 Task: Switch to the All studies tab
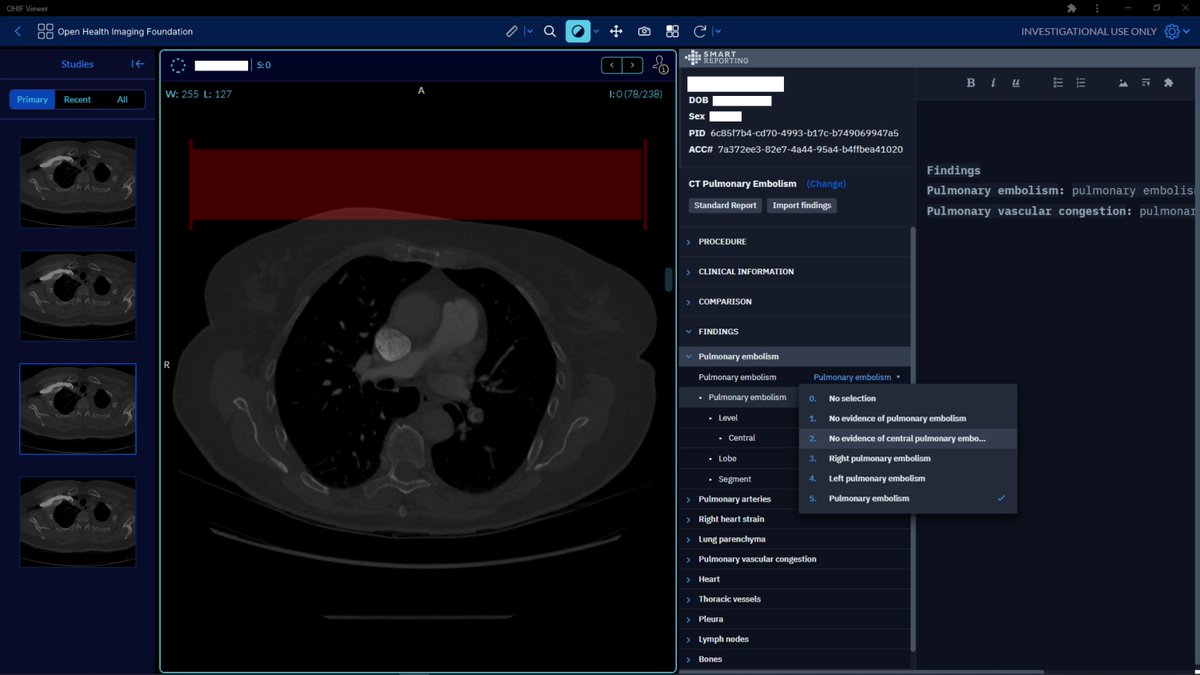pos(122,99)
